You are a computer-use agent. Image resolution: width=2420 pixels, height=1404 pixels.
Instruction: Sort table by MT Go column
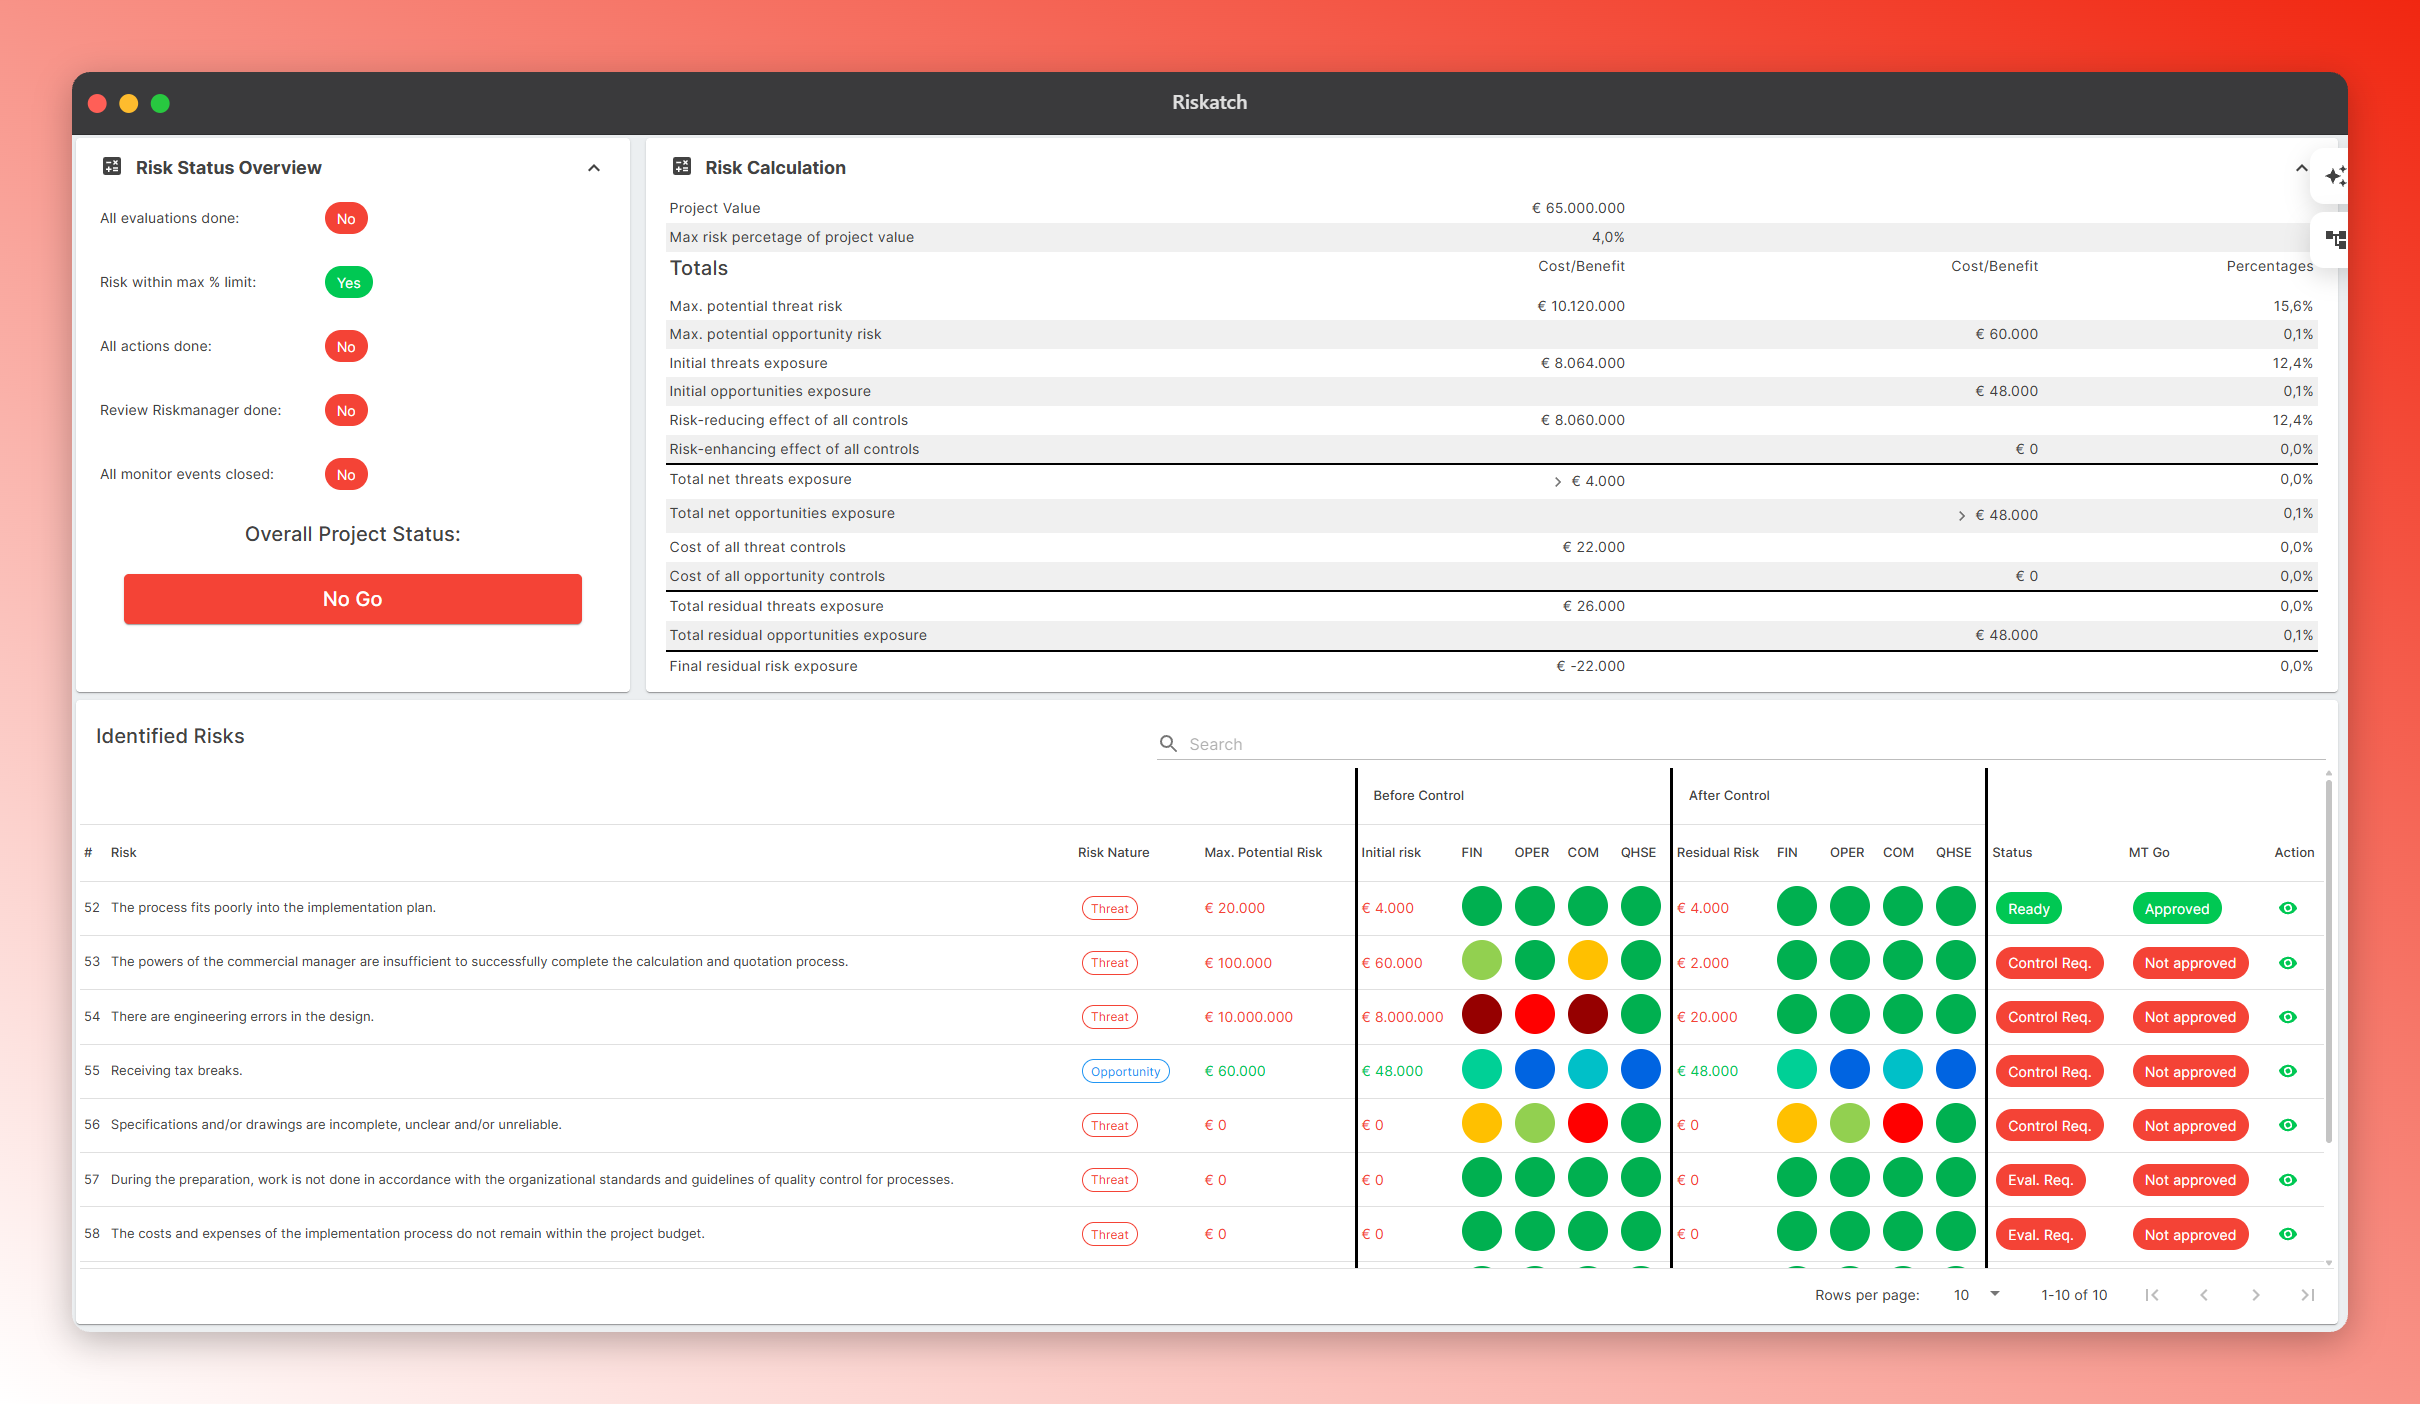[x=2149, y=852]
